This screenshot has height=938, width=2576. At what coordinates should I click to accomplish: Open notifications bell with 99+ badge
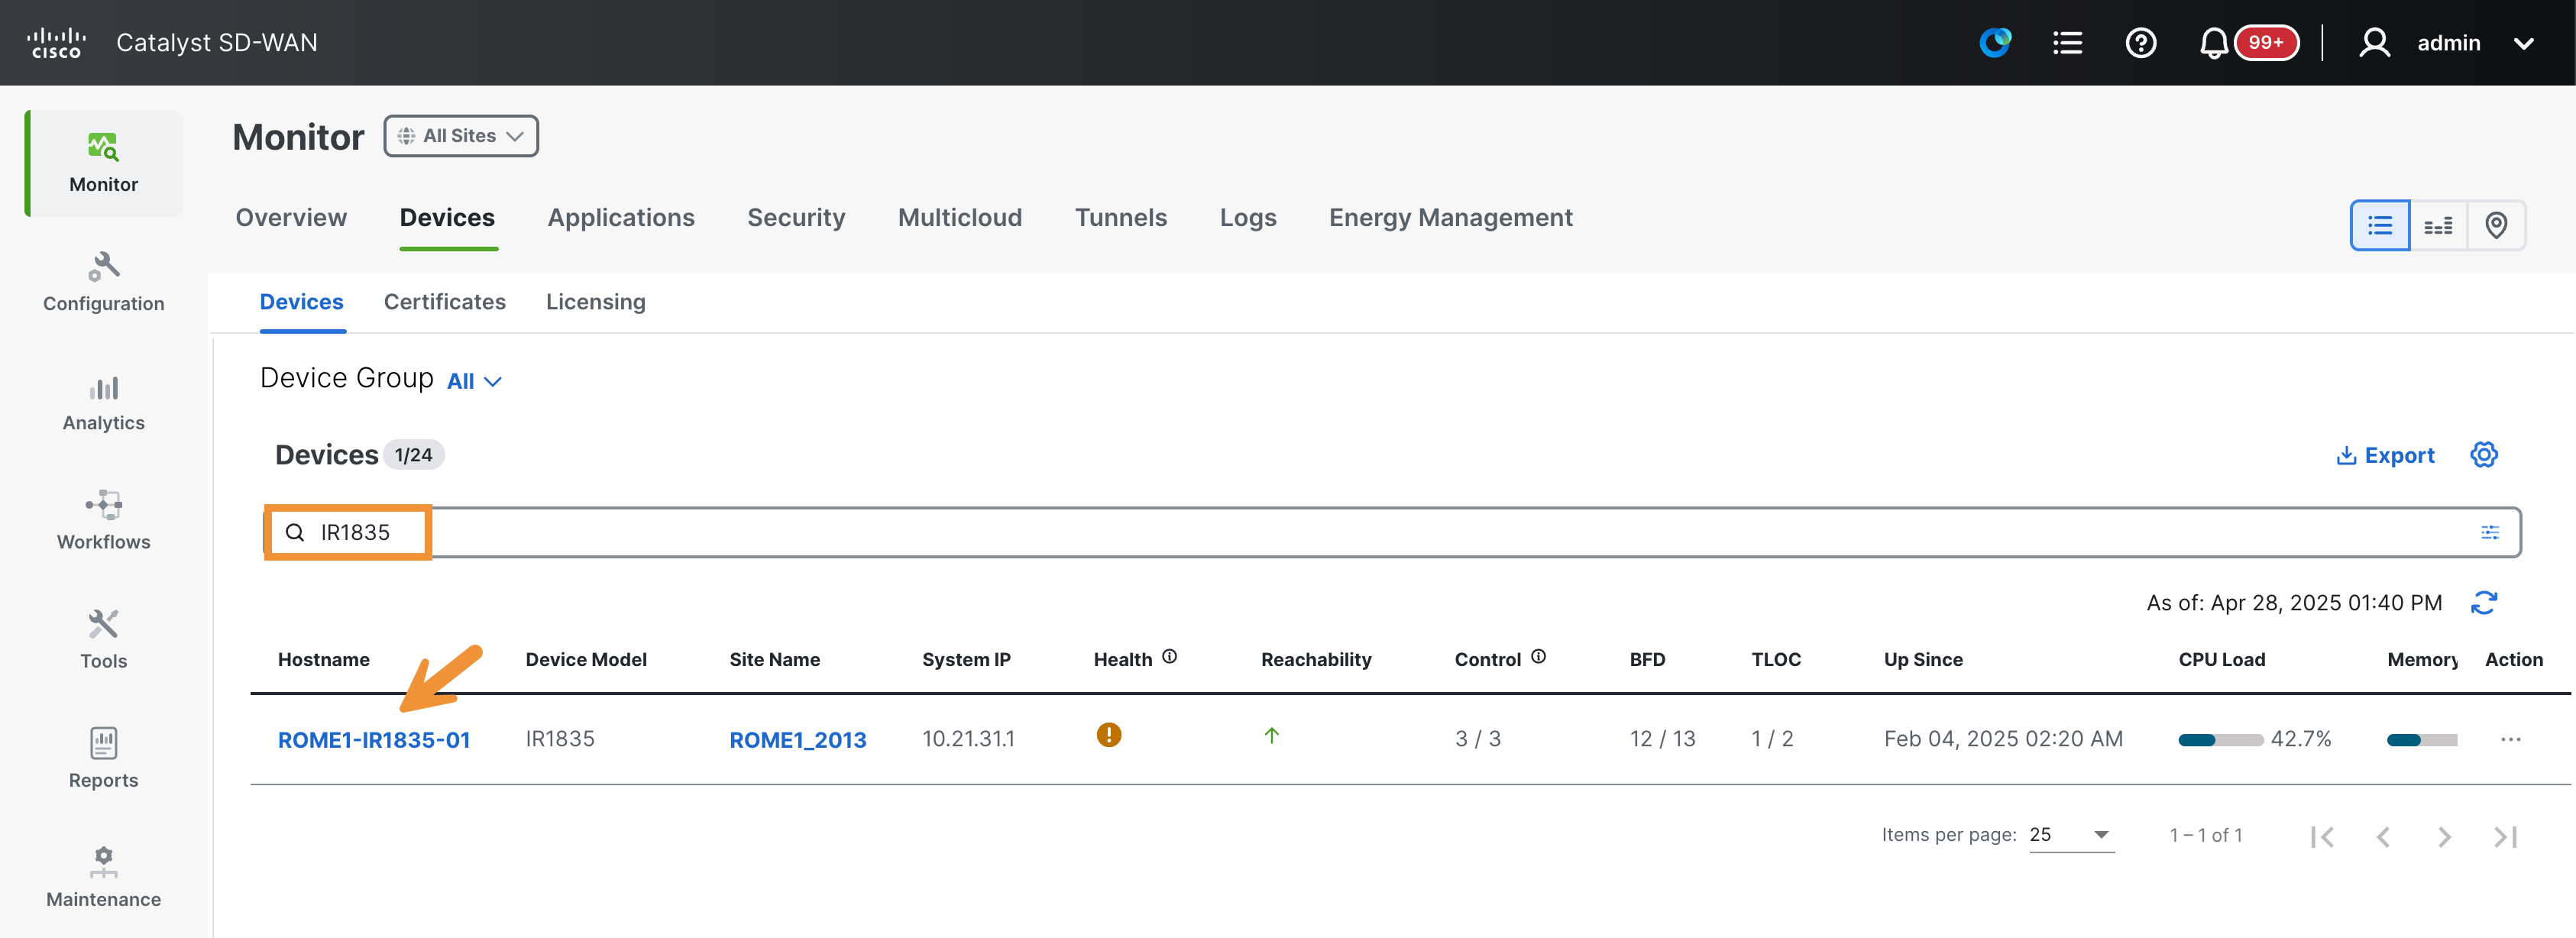pos(2248,43)
